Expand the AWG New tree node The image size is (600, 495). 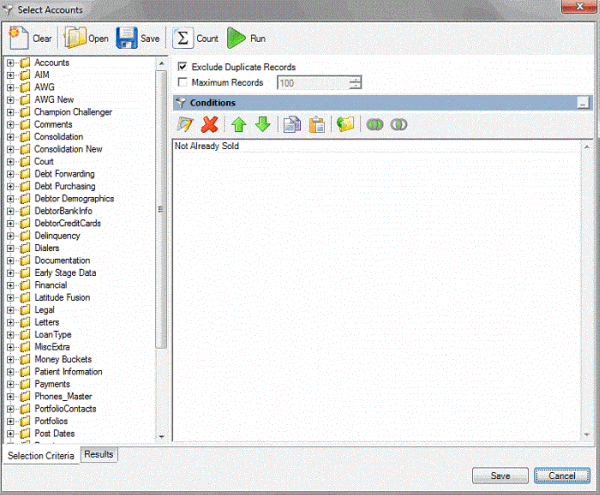[x=11, y=100]
